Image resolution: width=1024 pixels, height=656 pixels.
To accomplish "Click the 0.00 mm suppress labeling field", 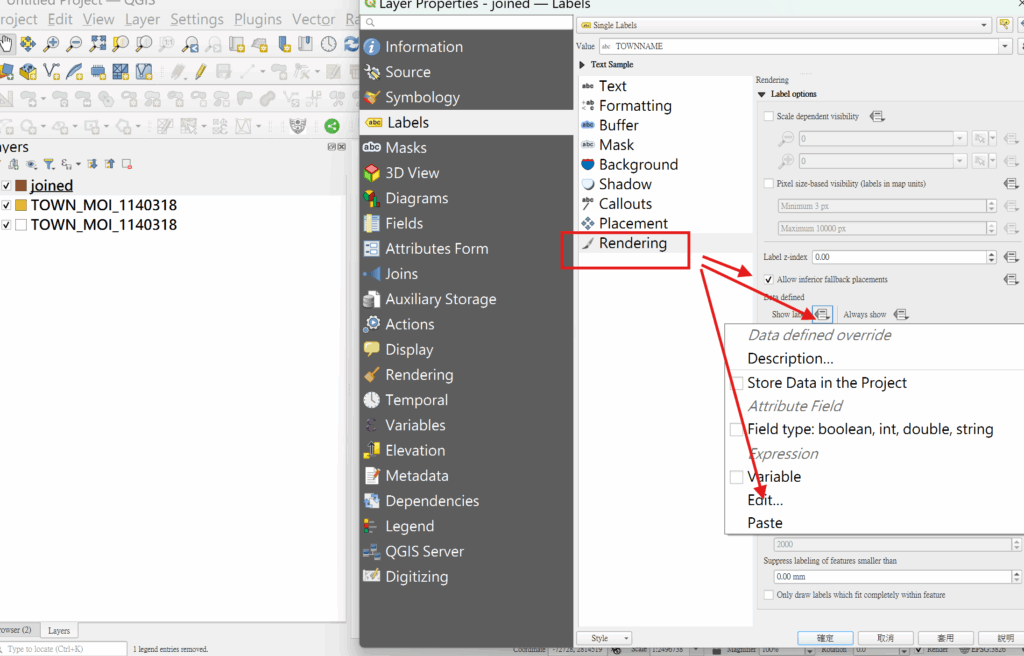I will point(893,577).
